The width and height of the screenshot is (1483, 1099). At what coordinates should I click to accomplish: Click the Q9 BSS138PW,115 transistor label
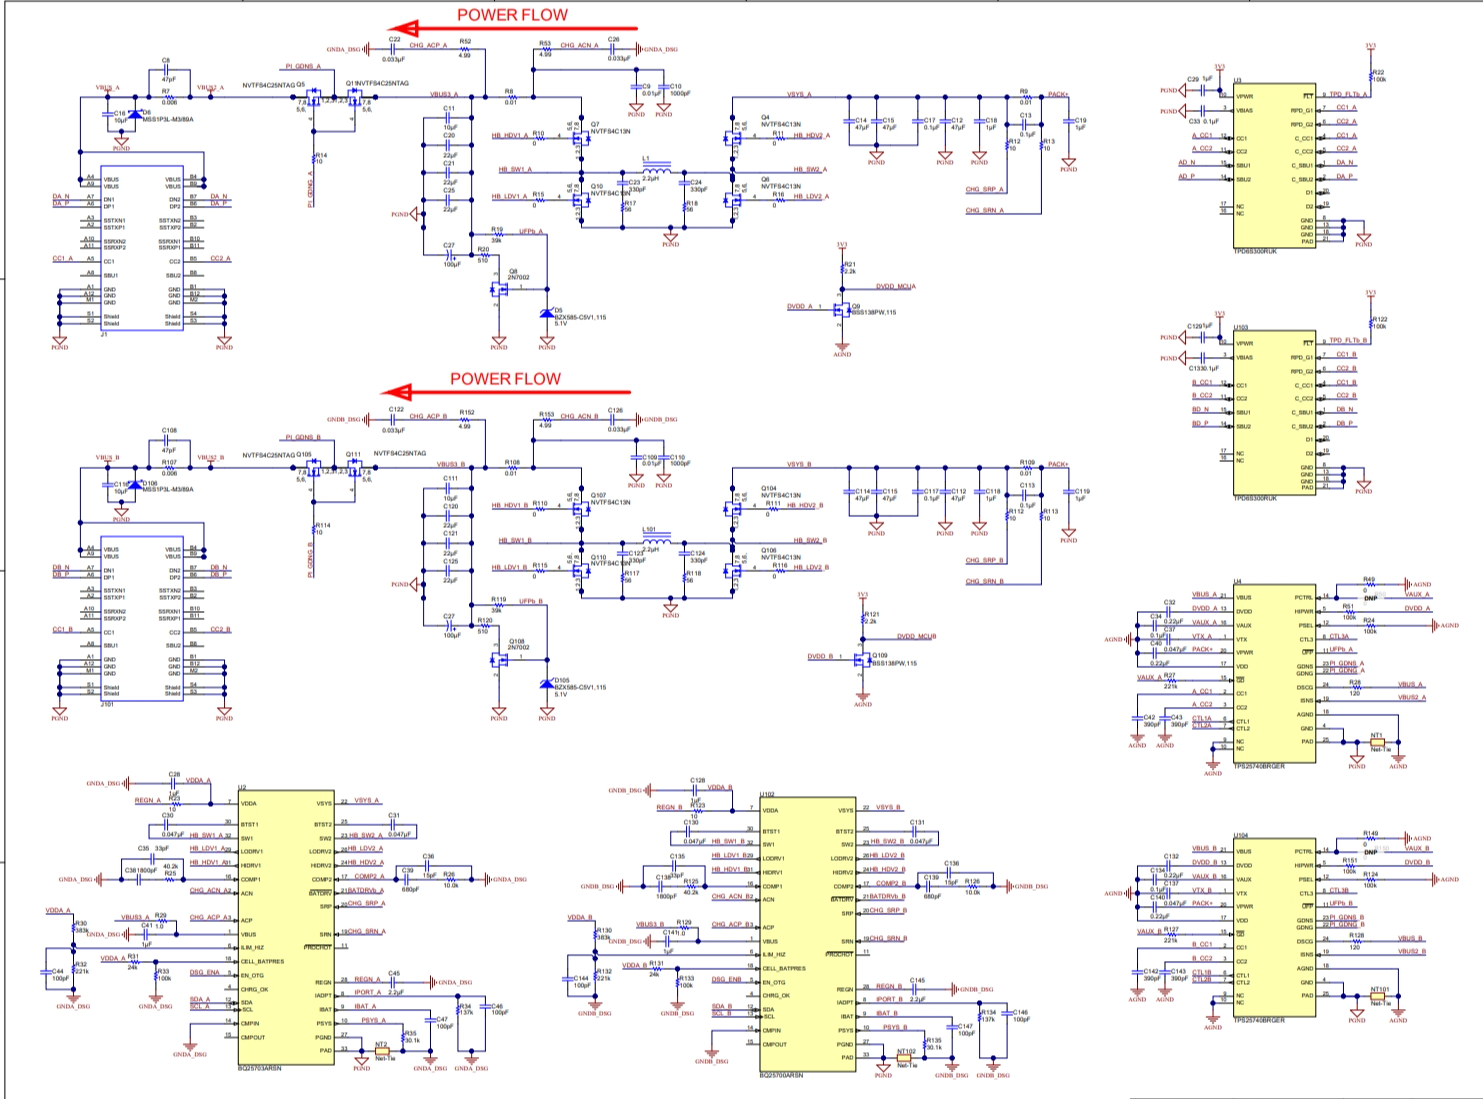pyautogui.click(x=872, y=310)
